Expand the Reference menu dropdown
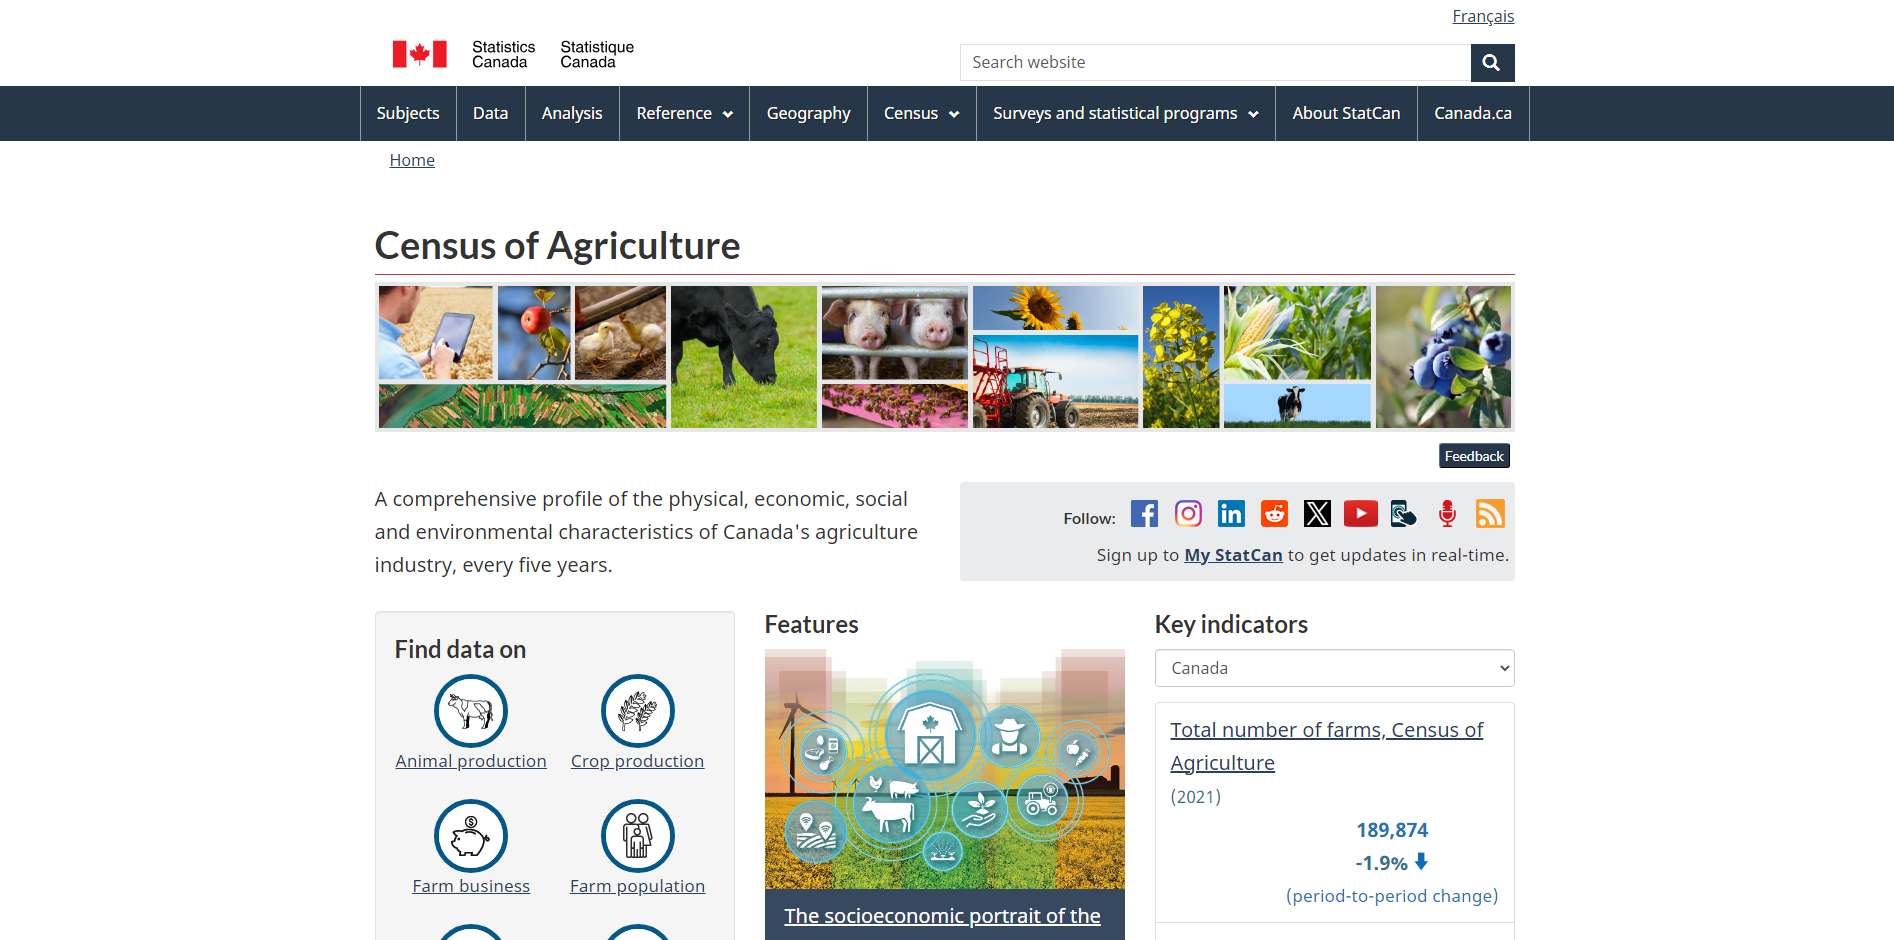Image resolution: width=1894 pixels, height=940 pixels. 684,114
